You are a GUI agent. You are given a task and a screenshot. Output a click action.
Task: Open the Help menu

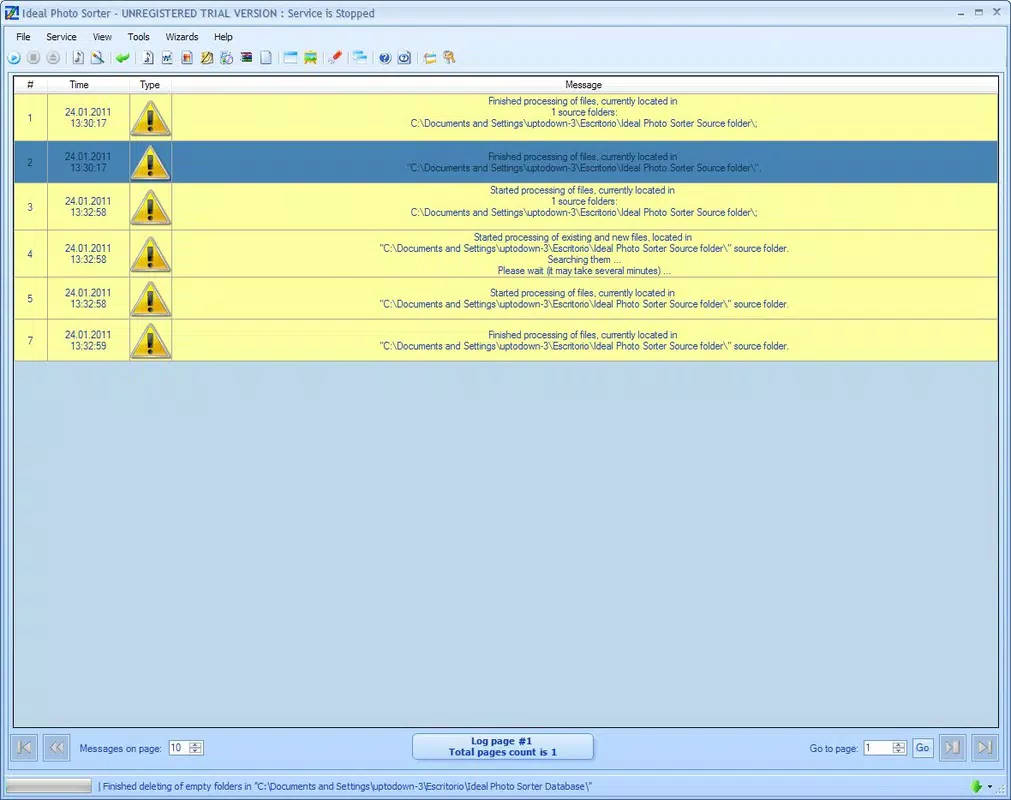point(223,37)
